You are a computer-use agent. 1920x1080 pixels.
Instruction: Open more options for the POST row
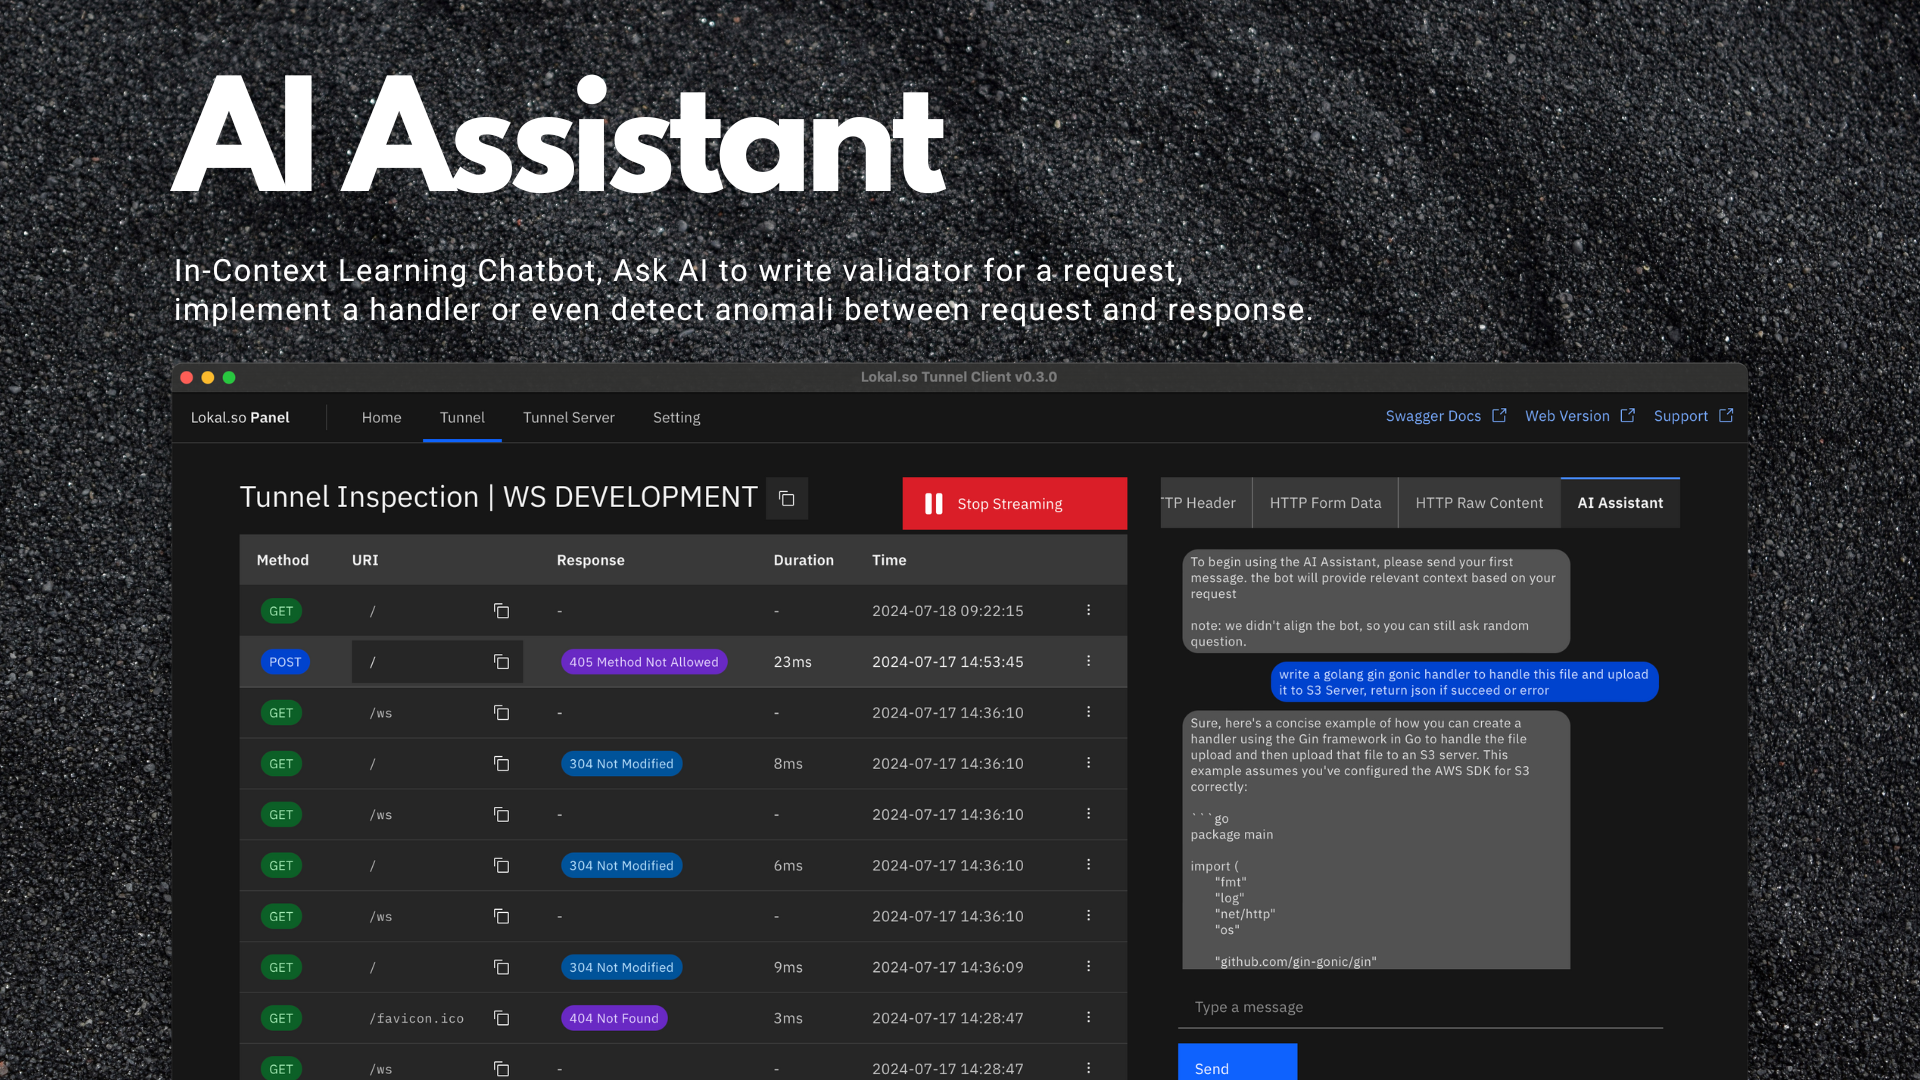[1088, 661]
